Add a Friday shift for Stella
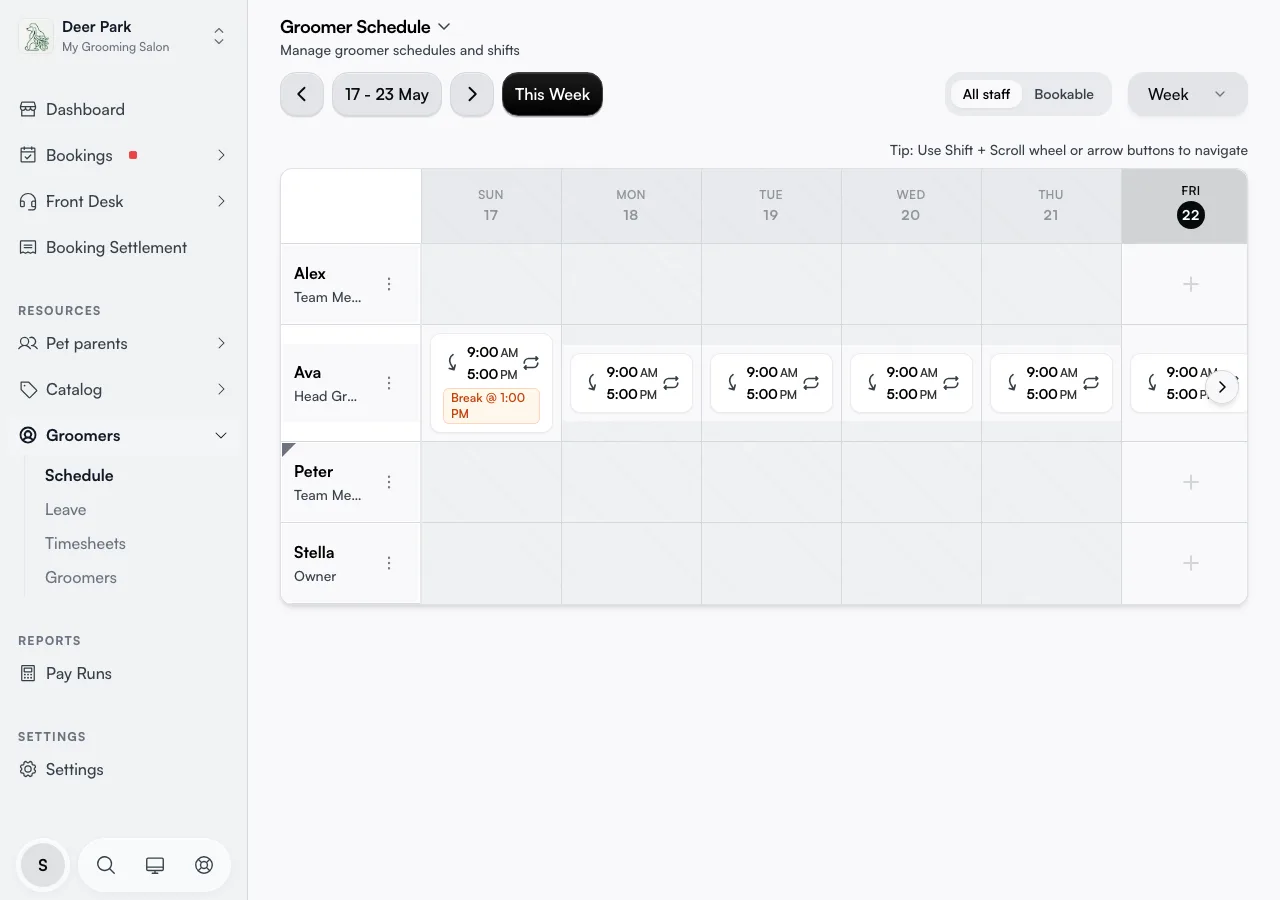 click(1190, 564)
